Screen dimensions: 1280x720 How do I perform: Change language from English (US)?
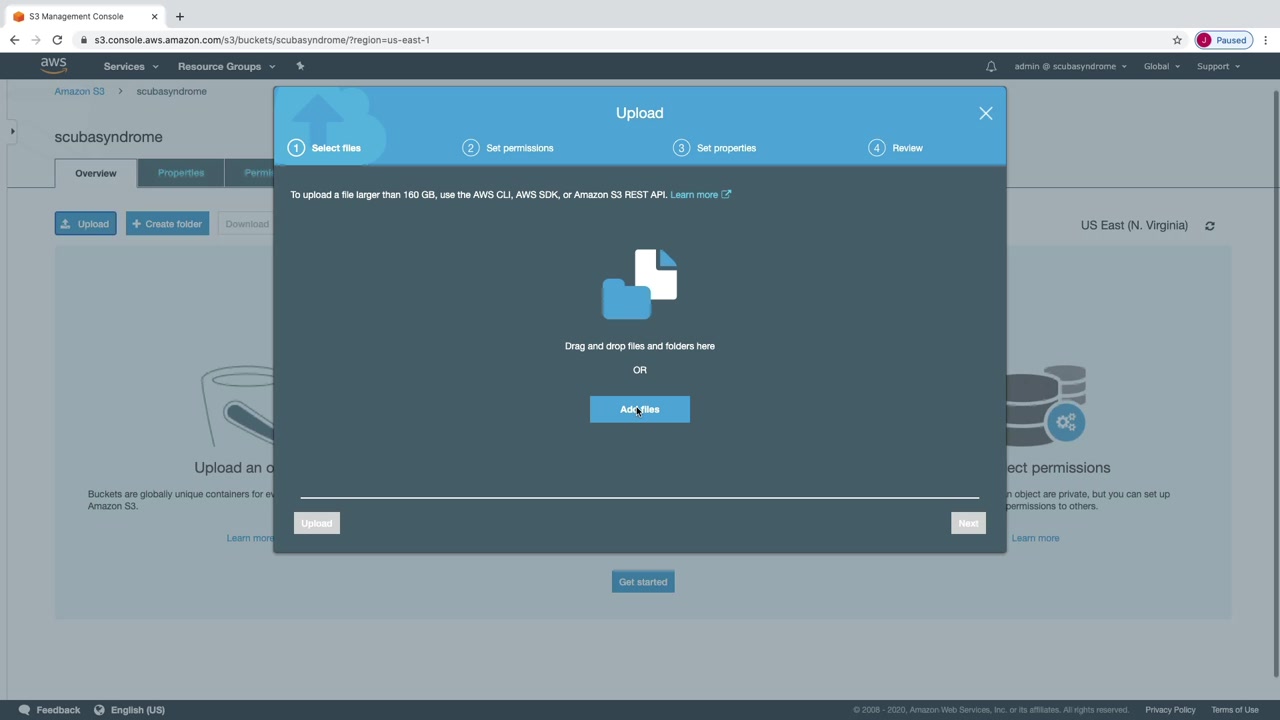[138, 710]
